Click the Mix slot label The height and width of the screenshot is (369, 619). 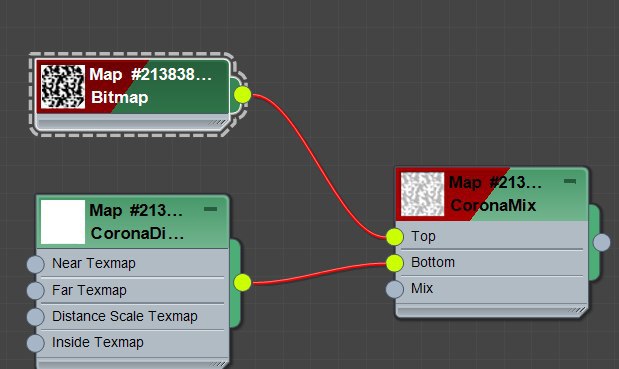(422, 288)
